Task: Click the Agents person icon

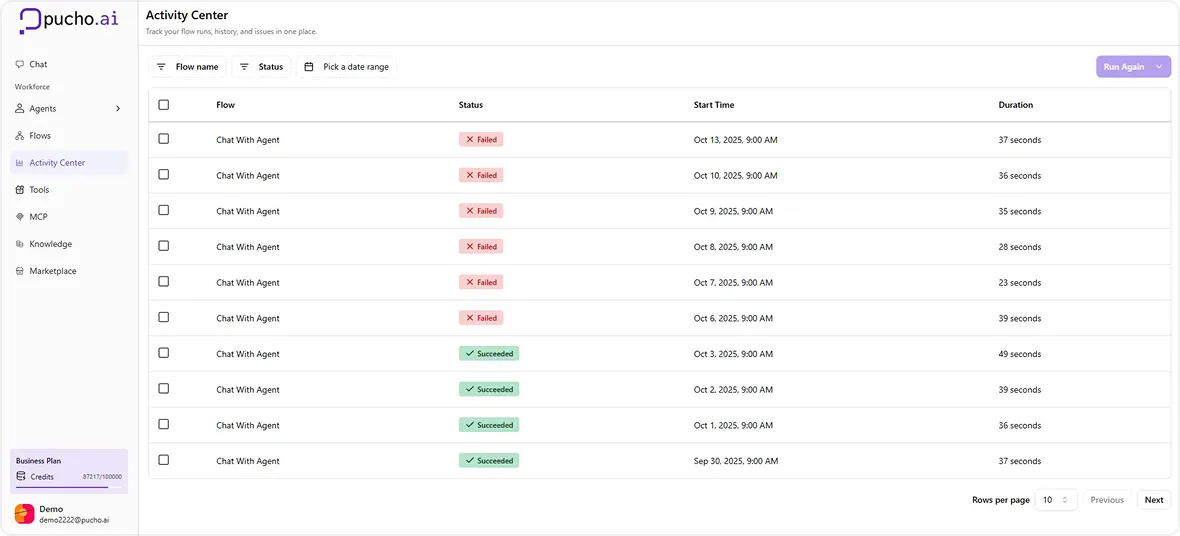Action: tap(20, 108)
